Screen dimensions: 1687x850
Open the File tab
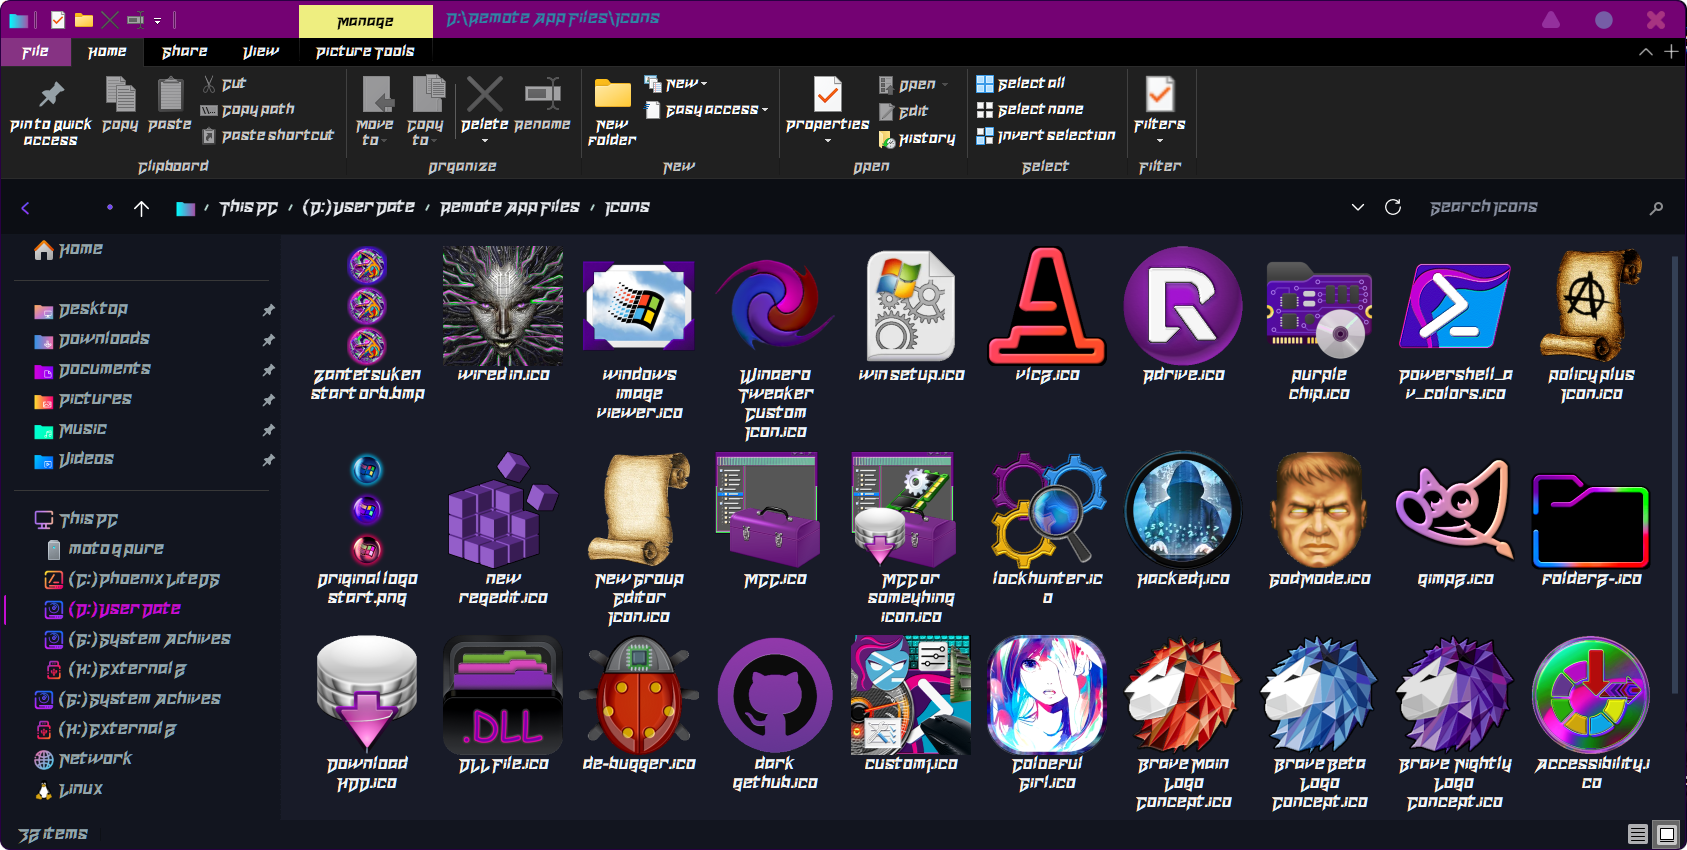pos(35,51)
